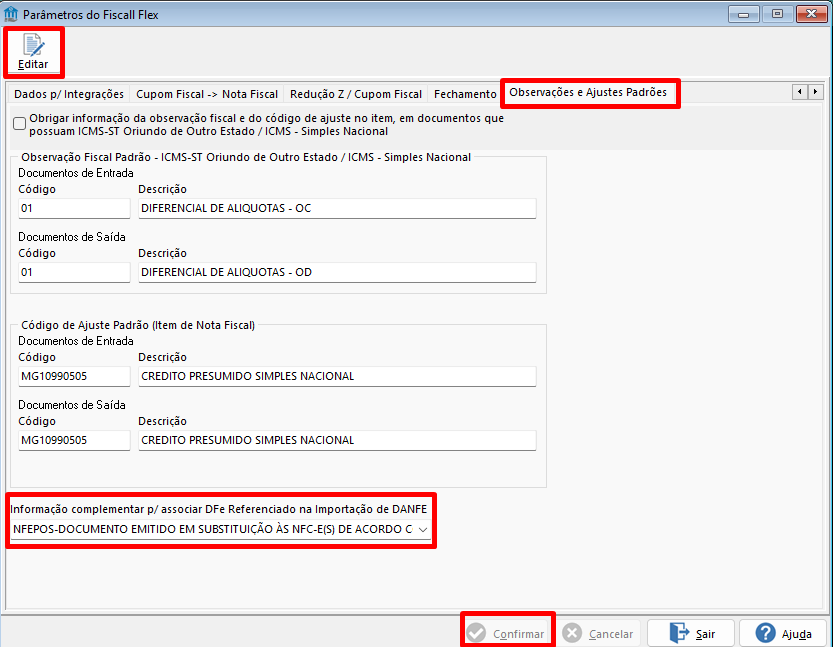Click the Confirmar button label
The image size is (833, 647).
coord(518,634)
